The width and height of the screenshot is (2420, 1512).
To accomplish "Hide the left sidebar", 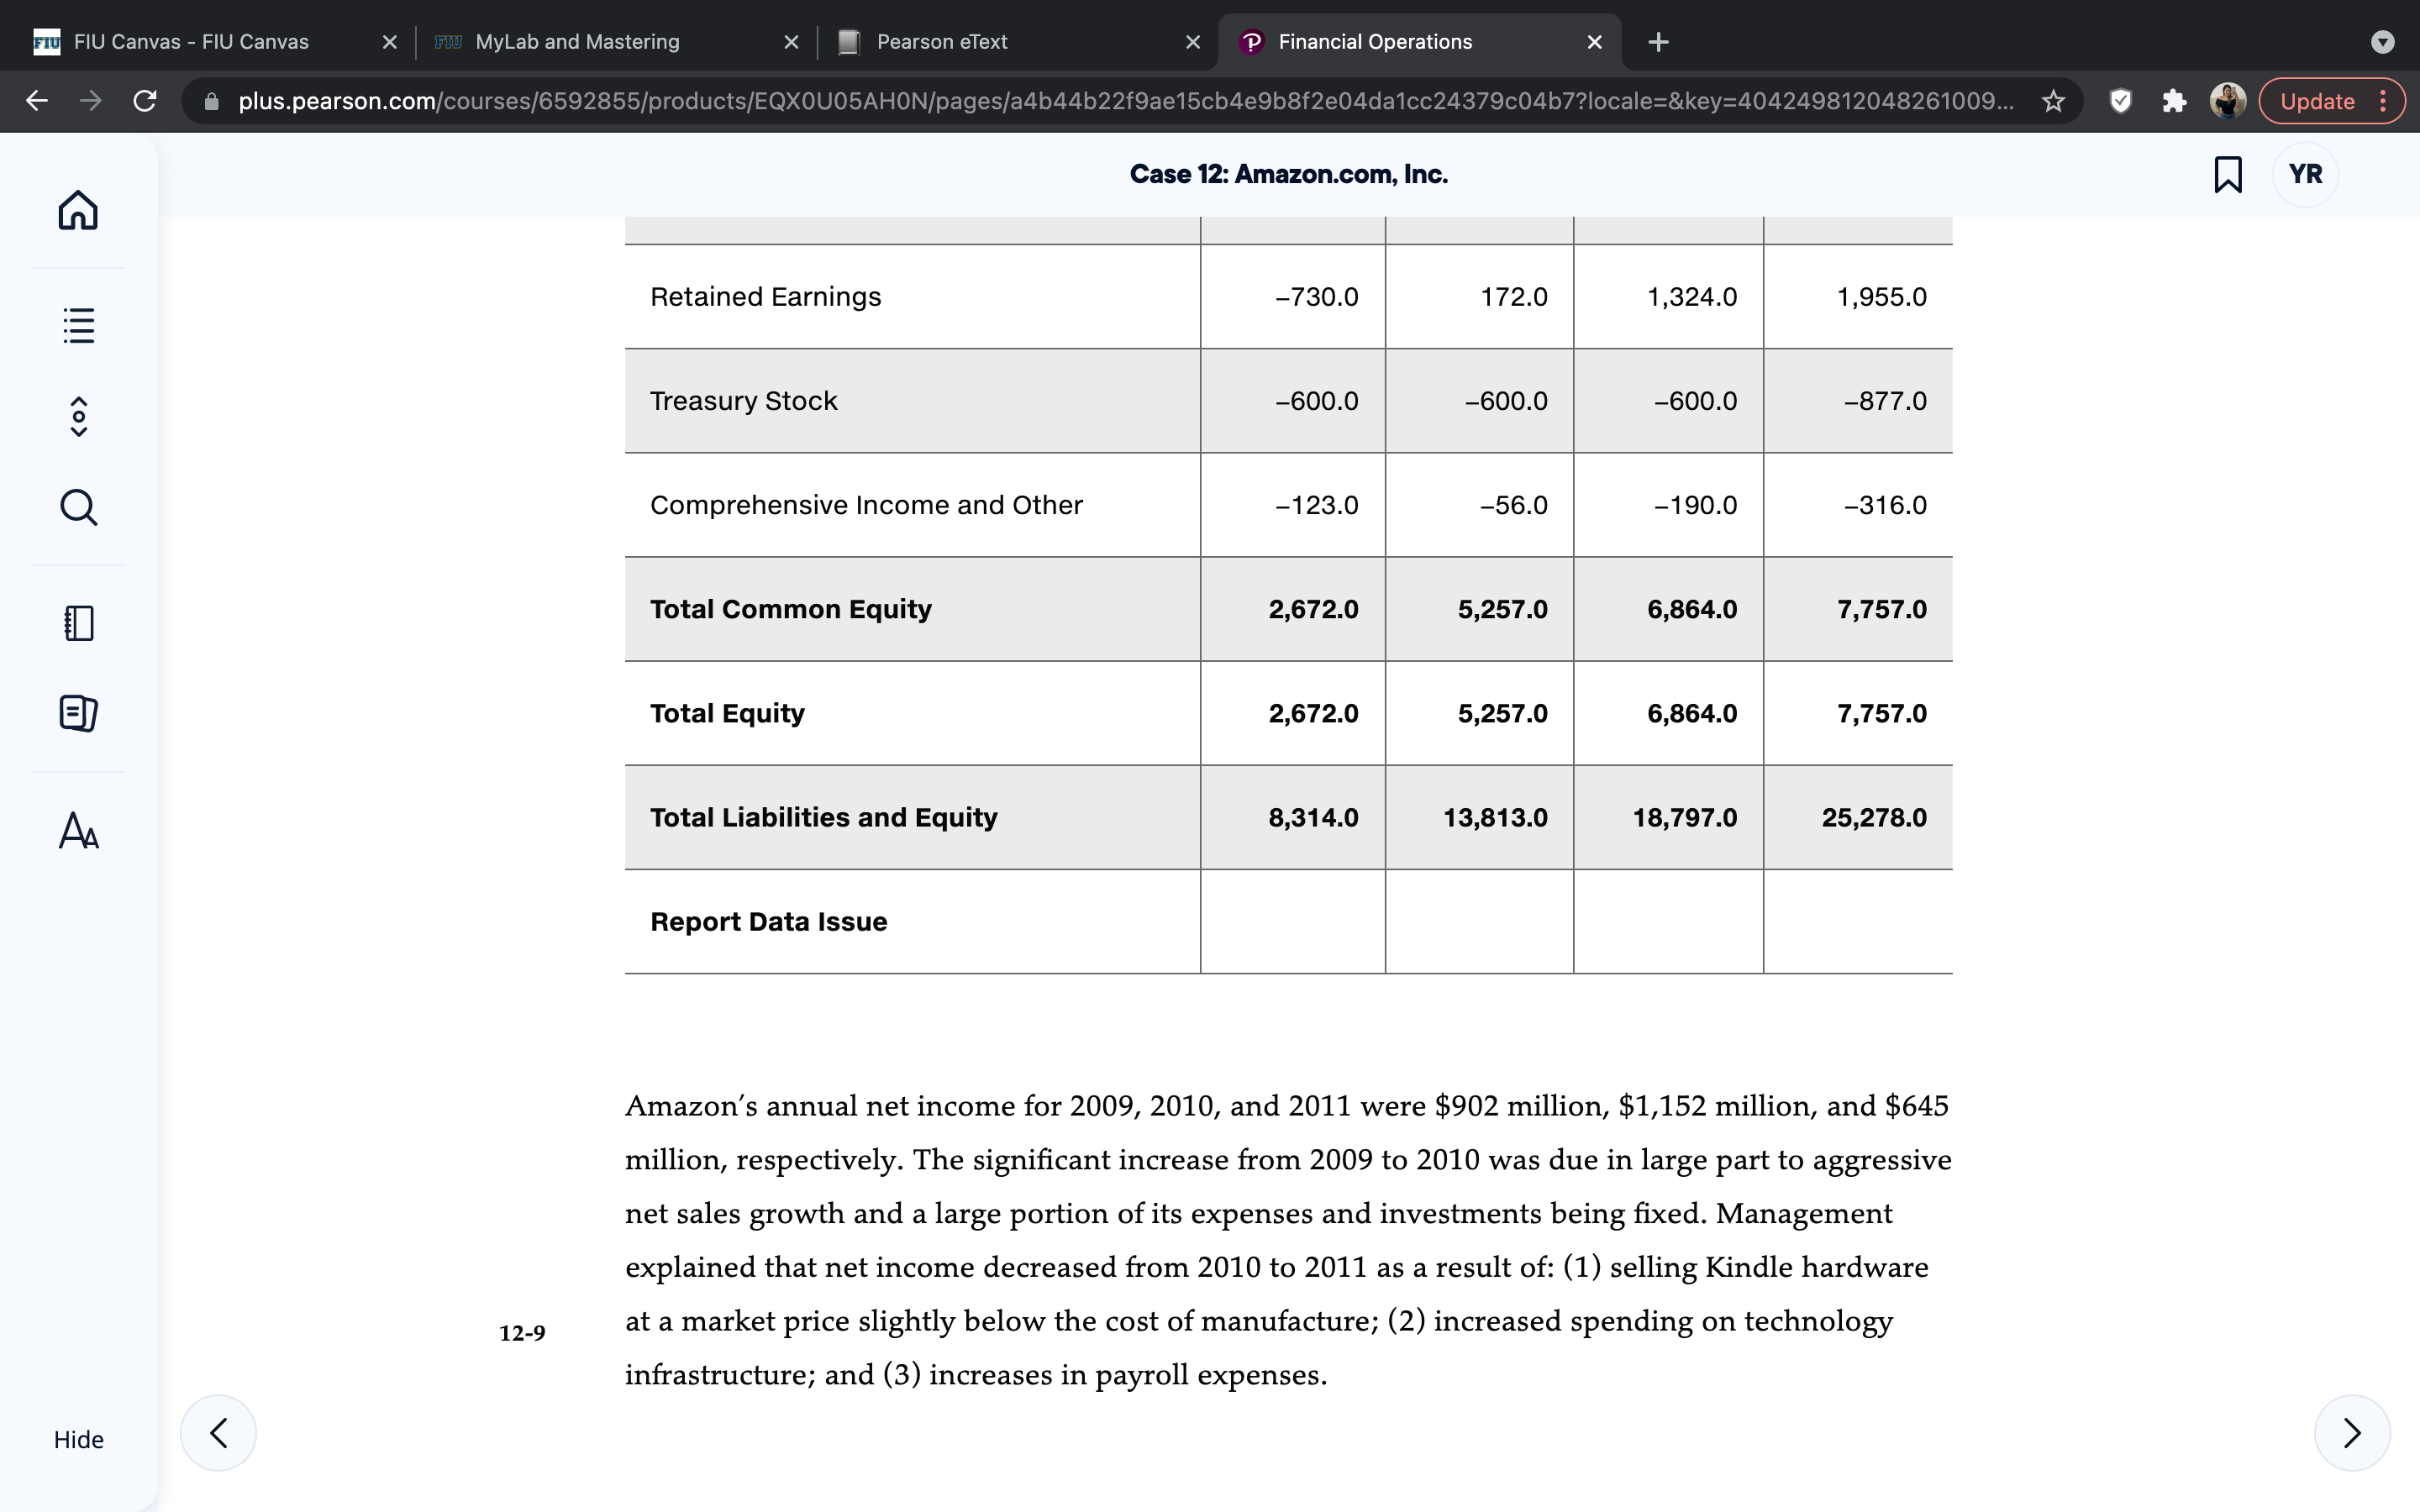I will click(78, 1439).
